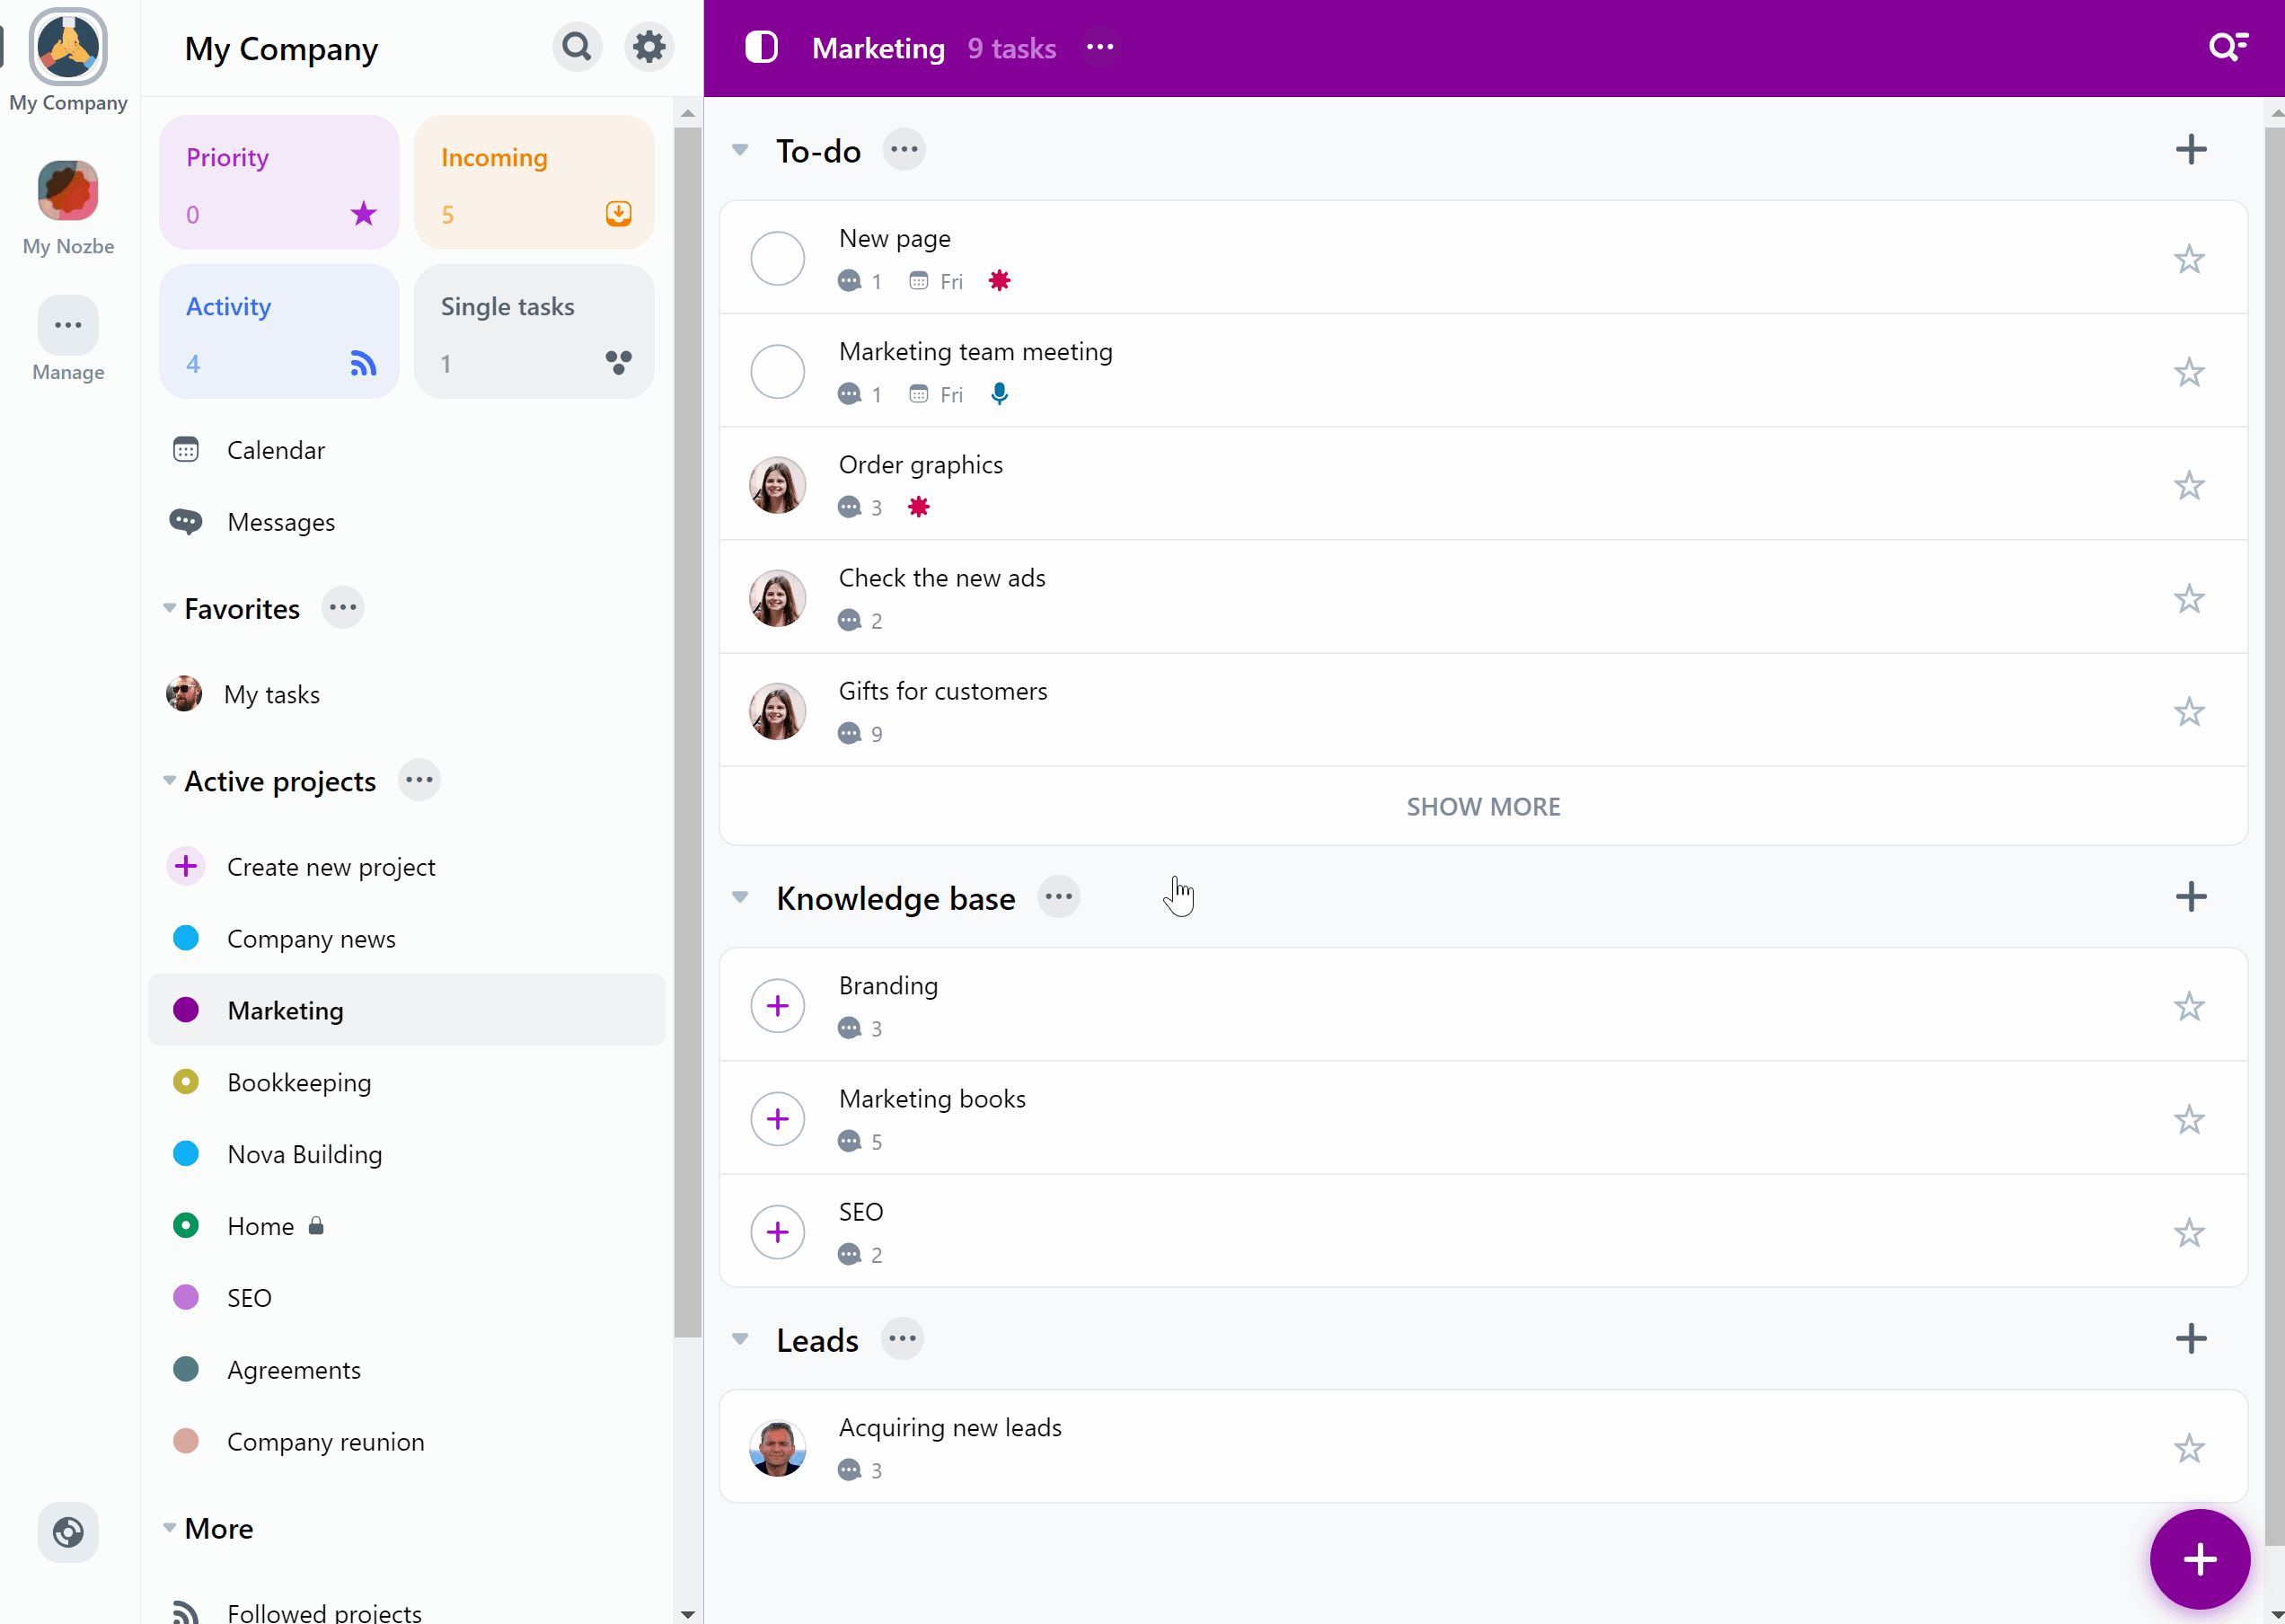Expand the Leads section dropdown

coord(740,1337)
